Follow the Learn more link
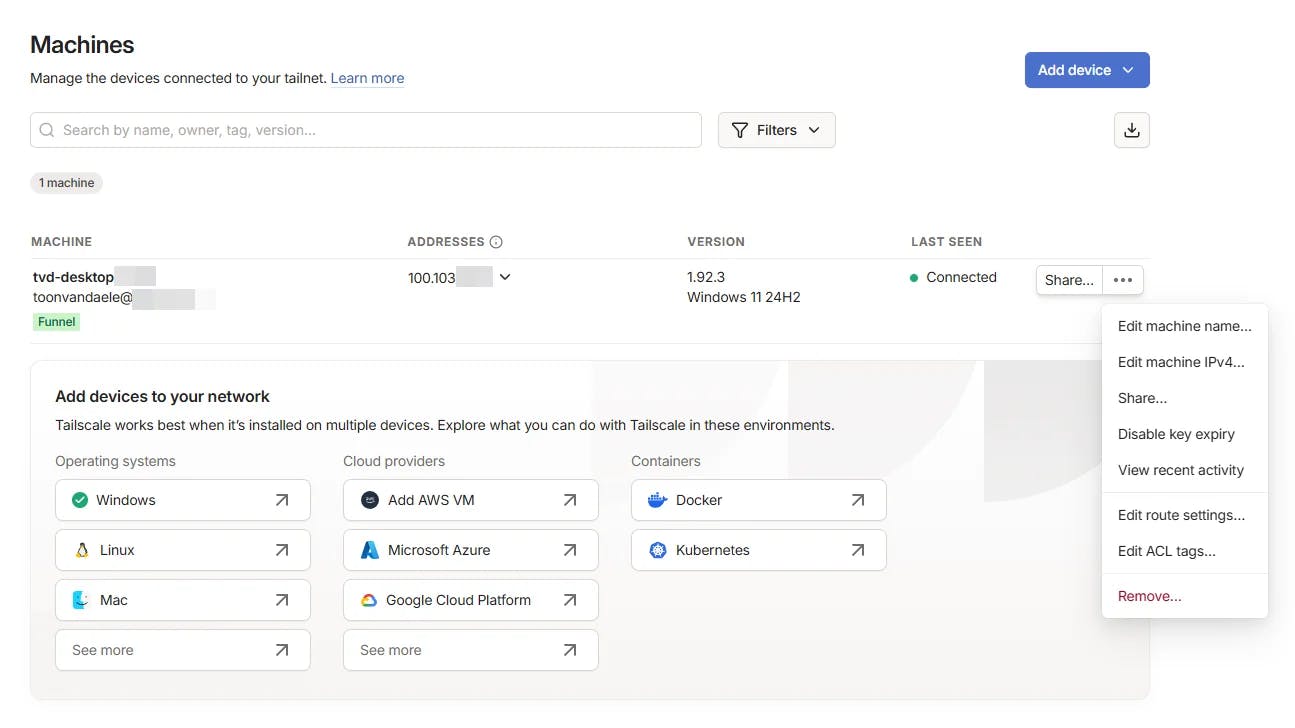Screen dimensions: 1295x728 pos(367,78)
